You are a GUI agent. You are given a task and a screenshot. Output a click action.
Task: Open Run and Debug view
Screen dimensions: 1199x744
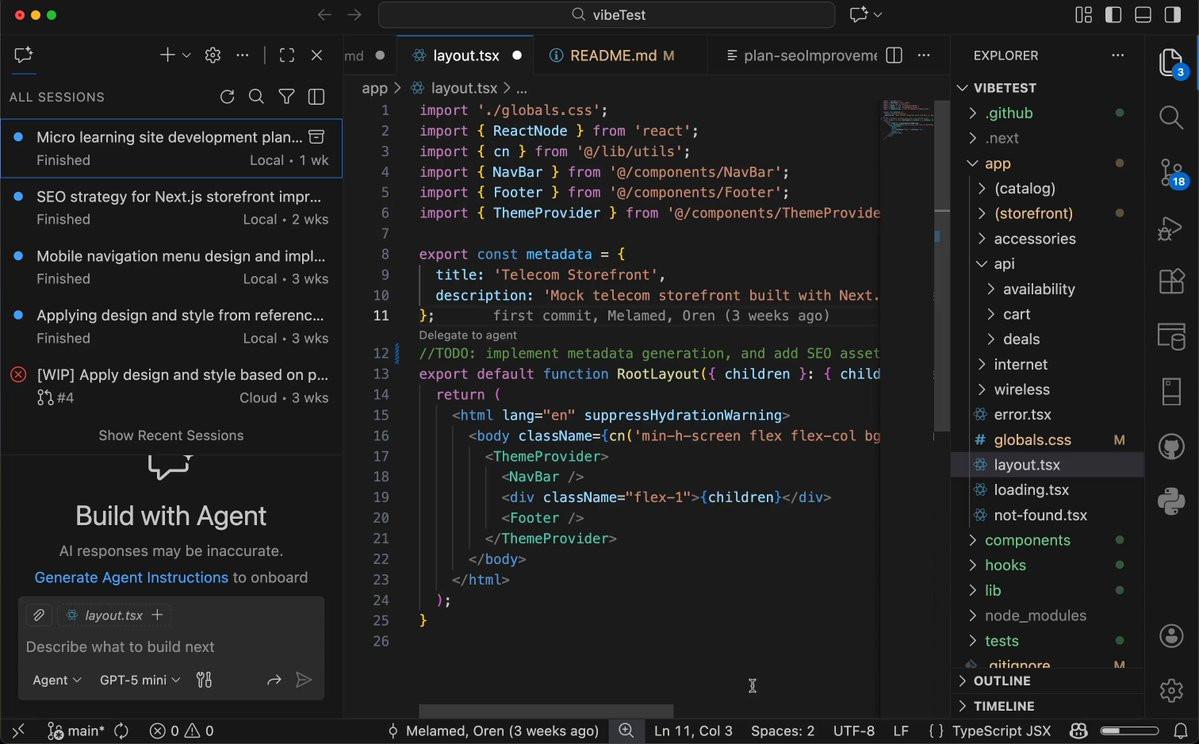(1171, 228)
